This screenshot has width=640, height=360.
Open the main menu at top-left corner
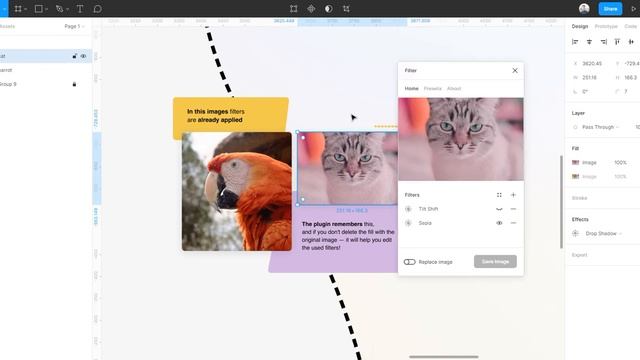click(4, 9)
